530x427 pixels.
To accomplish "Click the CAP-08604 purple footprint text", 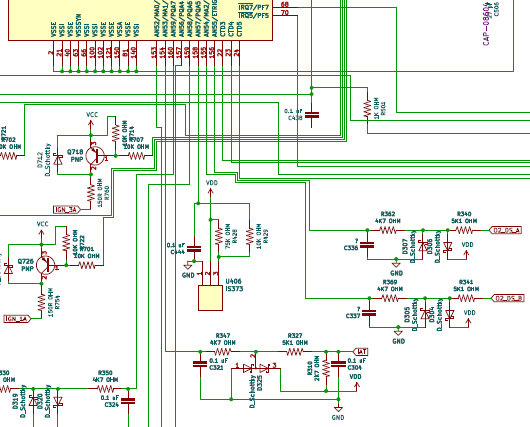I will 486,24.
